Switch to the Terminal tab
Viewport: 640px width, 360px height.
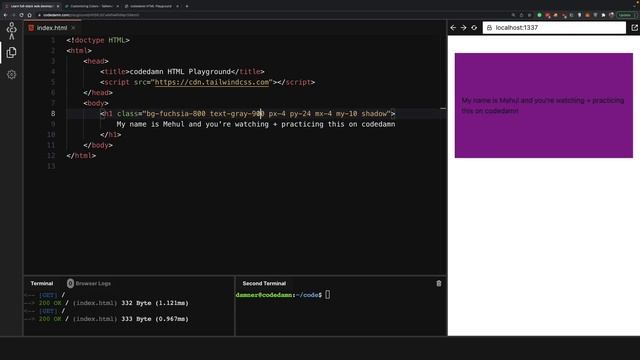(x=42, y=283)
